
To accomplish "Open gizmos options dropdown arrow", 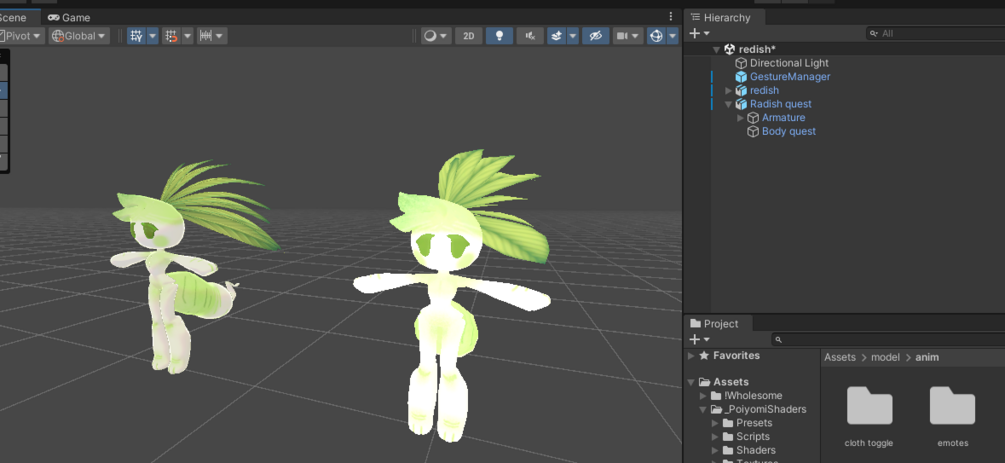I will coord(672,36).
